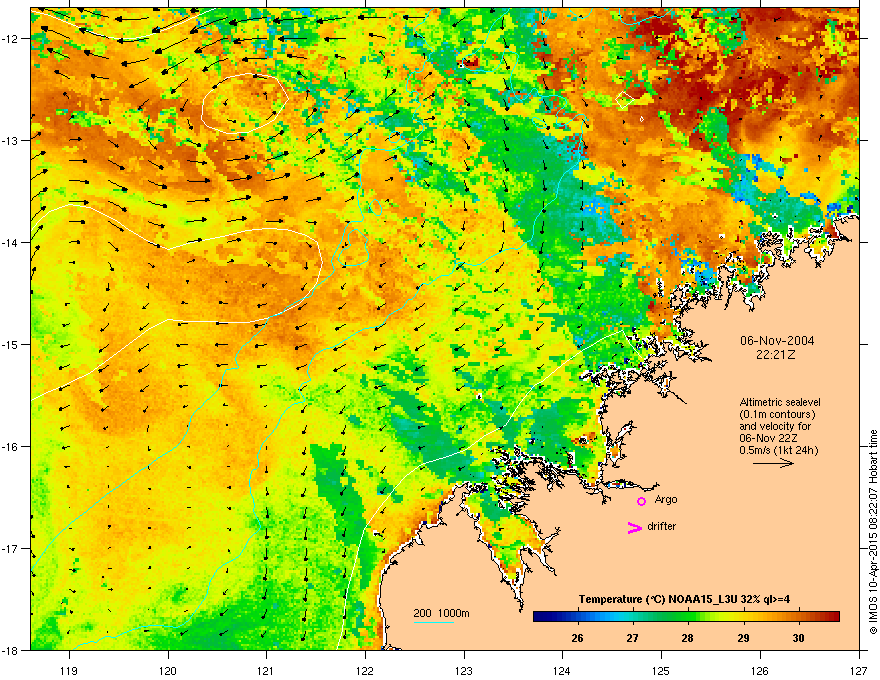Click the longitude 121 axis label
880x680 pixels.
coord(266,670)
